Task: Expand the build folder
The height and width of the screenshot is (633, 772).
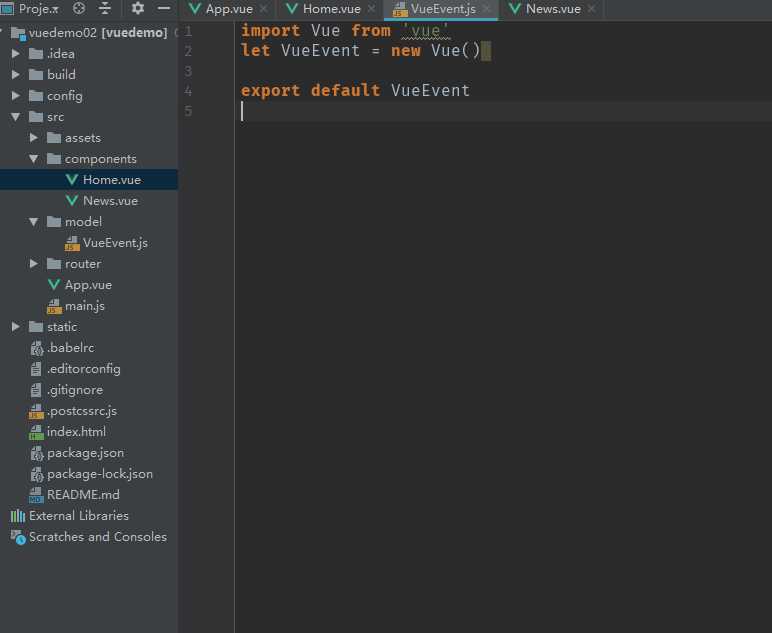Action: [15, 74]
